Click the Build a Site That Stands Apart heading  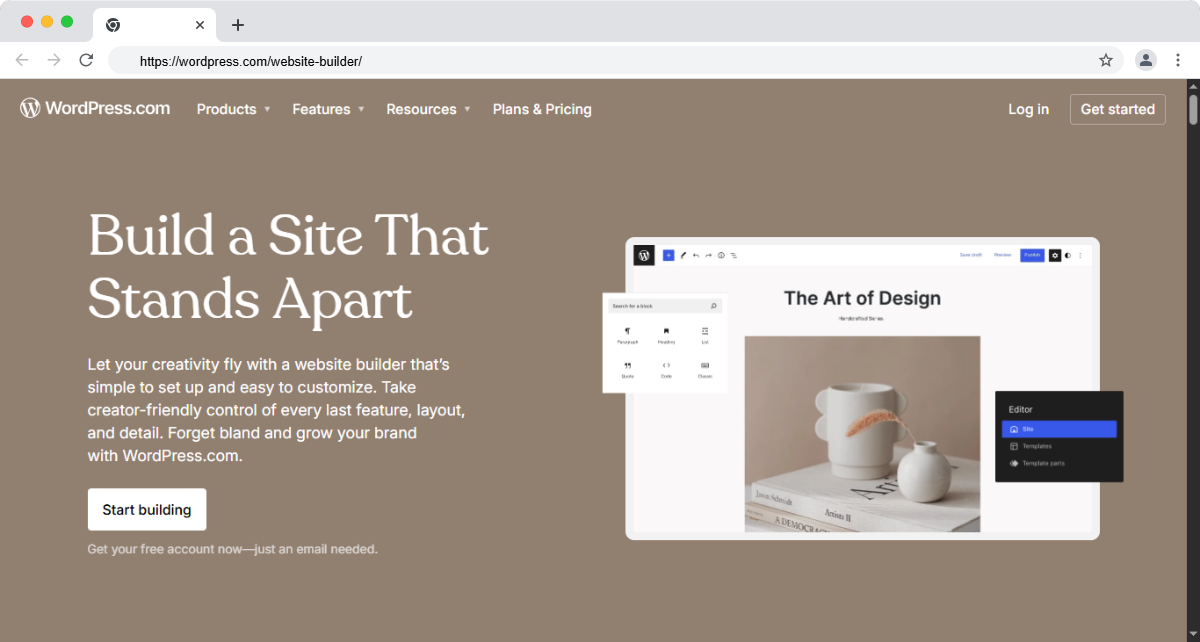pos(288,267)
